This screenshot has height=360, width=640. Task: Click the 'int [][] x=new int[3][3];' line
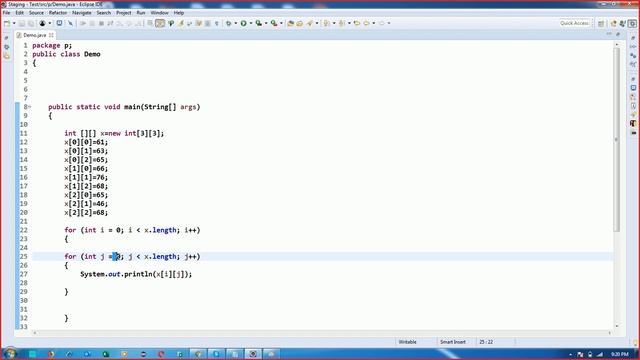pyautogui.click(x=114, y=133)
